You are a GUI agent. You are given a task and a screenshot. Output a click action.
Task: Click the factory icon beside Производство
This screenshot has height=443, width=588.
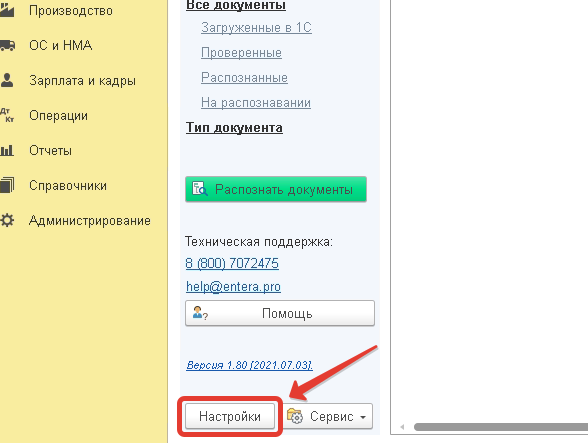coord(7,10)
